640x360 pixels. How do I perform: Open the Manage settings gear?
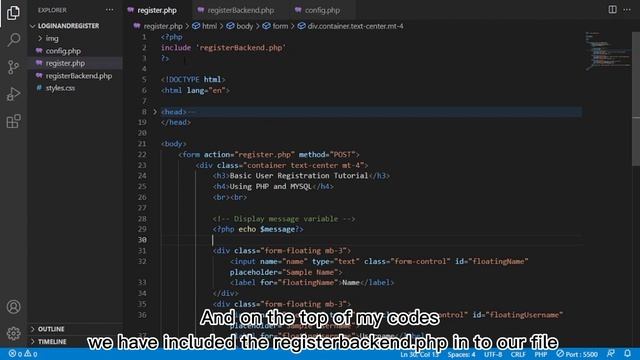tap(13, 333)
